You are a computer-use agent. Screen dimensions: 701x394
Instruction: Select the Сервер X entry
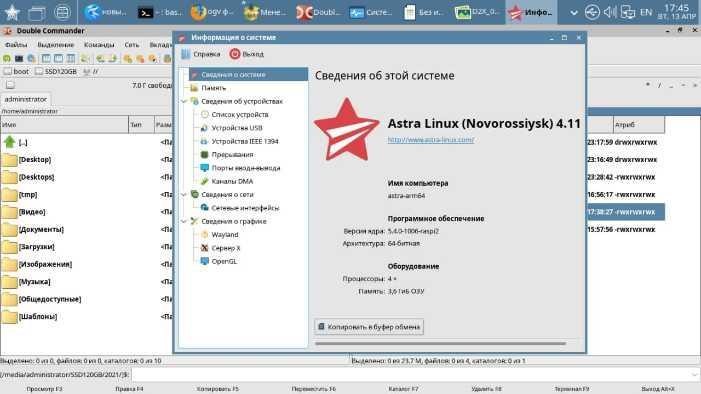226,248
